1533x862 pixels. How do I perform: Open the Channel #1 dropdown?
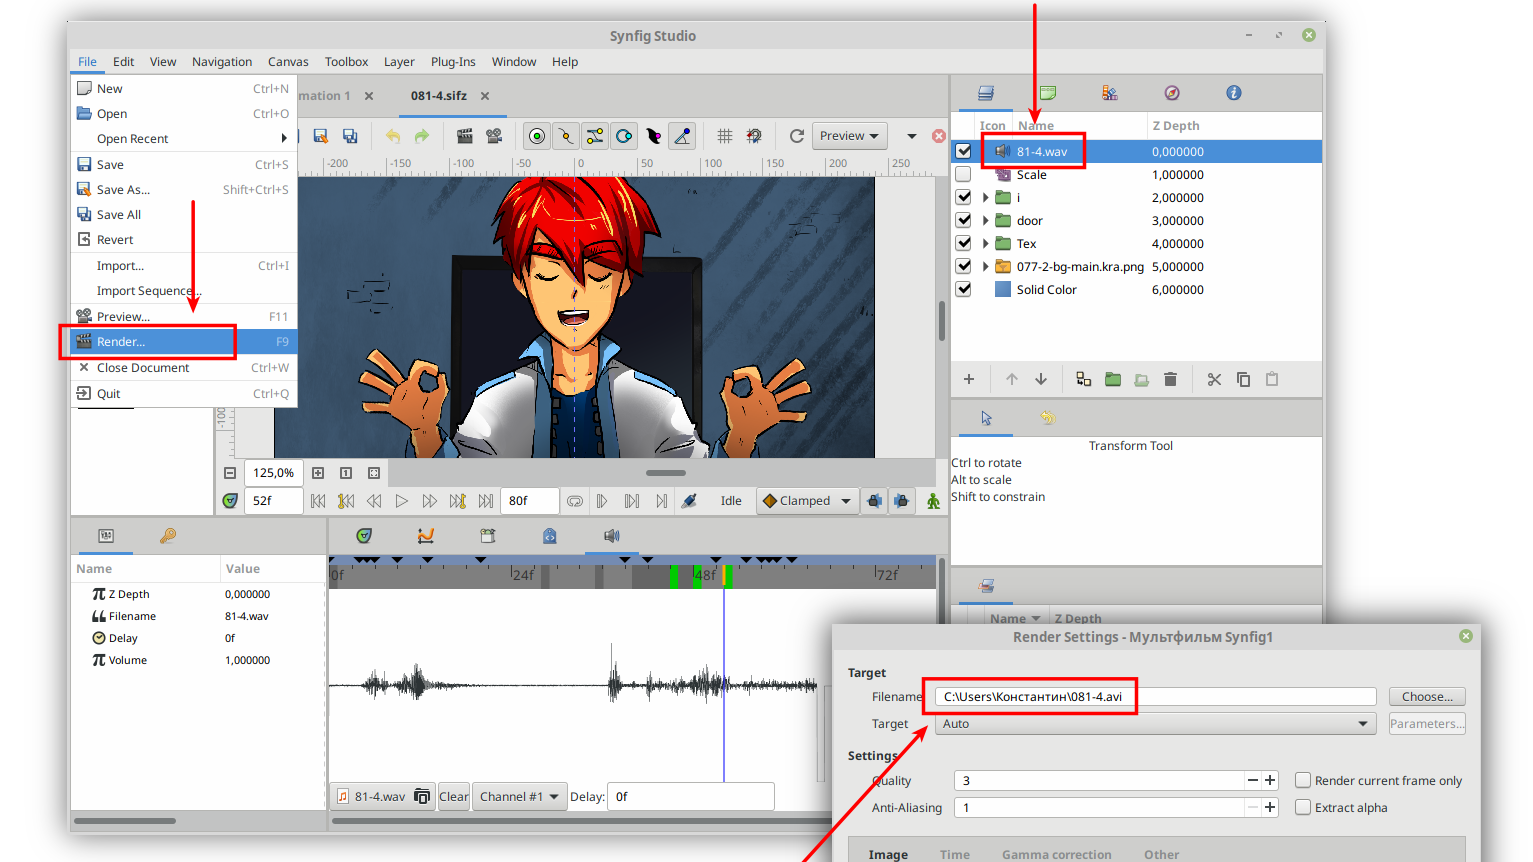pos(519,797)
